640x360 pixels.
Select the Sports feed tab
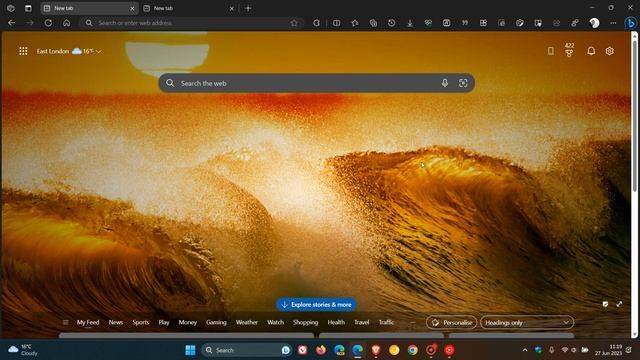pos(140,322)
